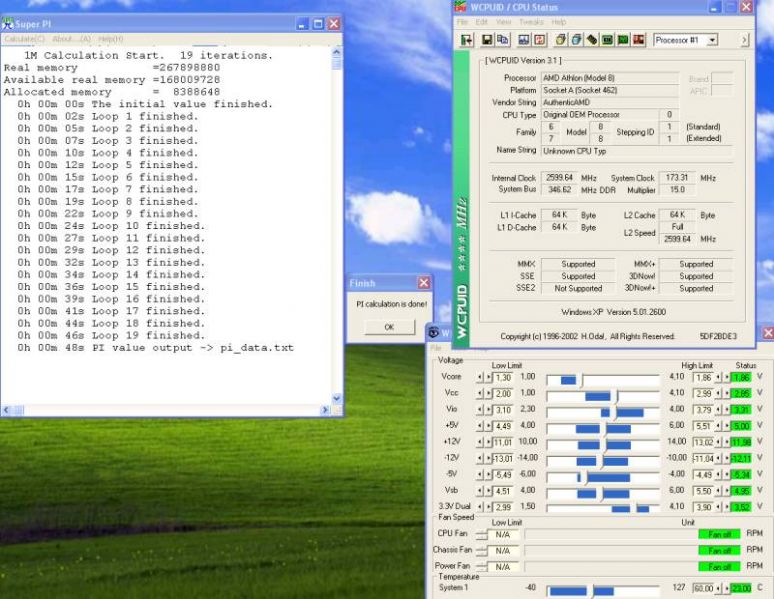Open About menu in Super PI
Image resolution: width=774 pixels, height=599 pixels.
(71, 39)
